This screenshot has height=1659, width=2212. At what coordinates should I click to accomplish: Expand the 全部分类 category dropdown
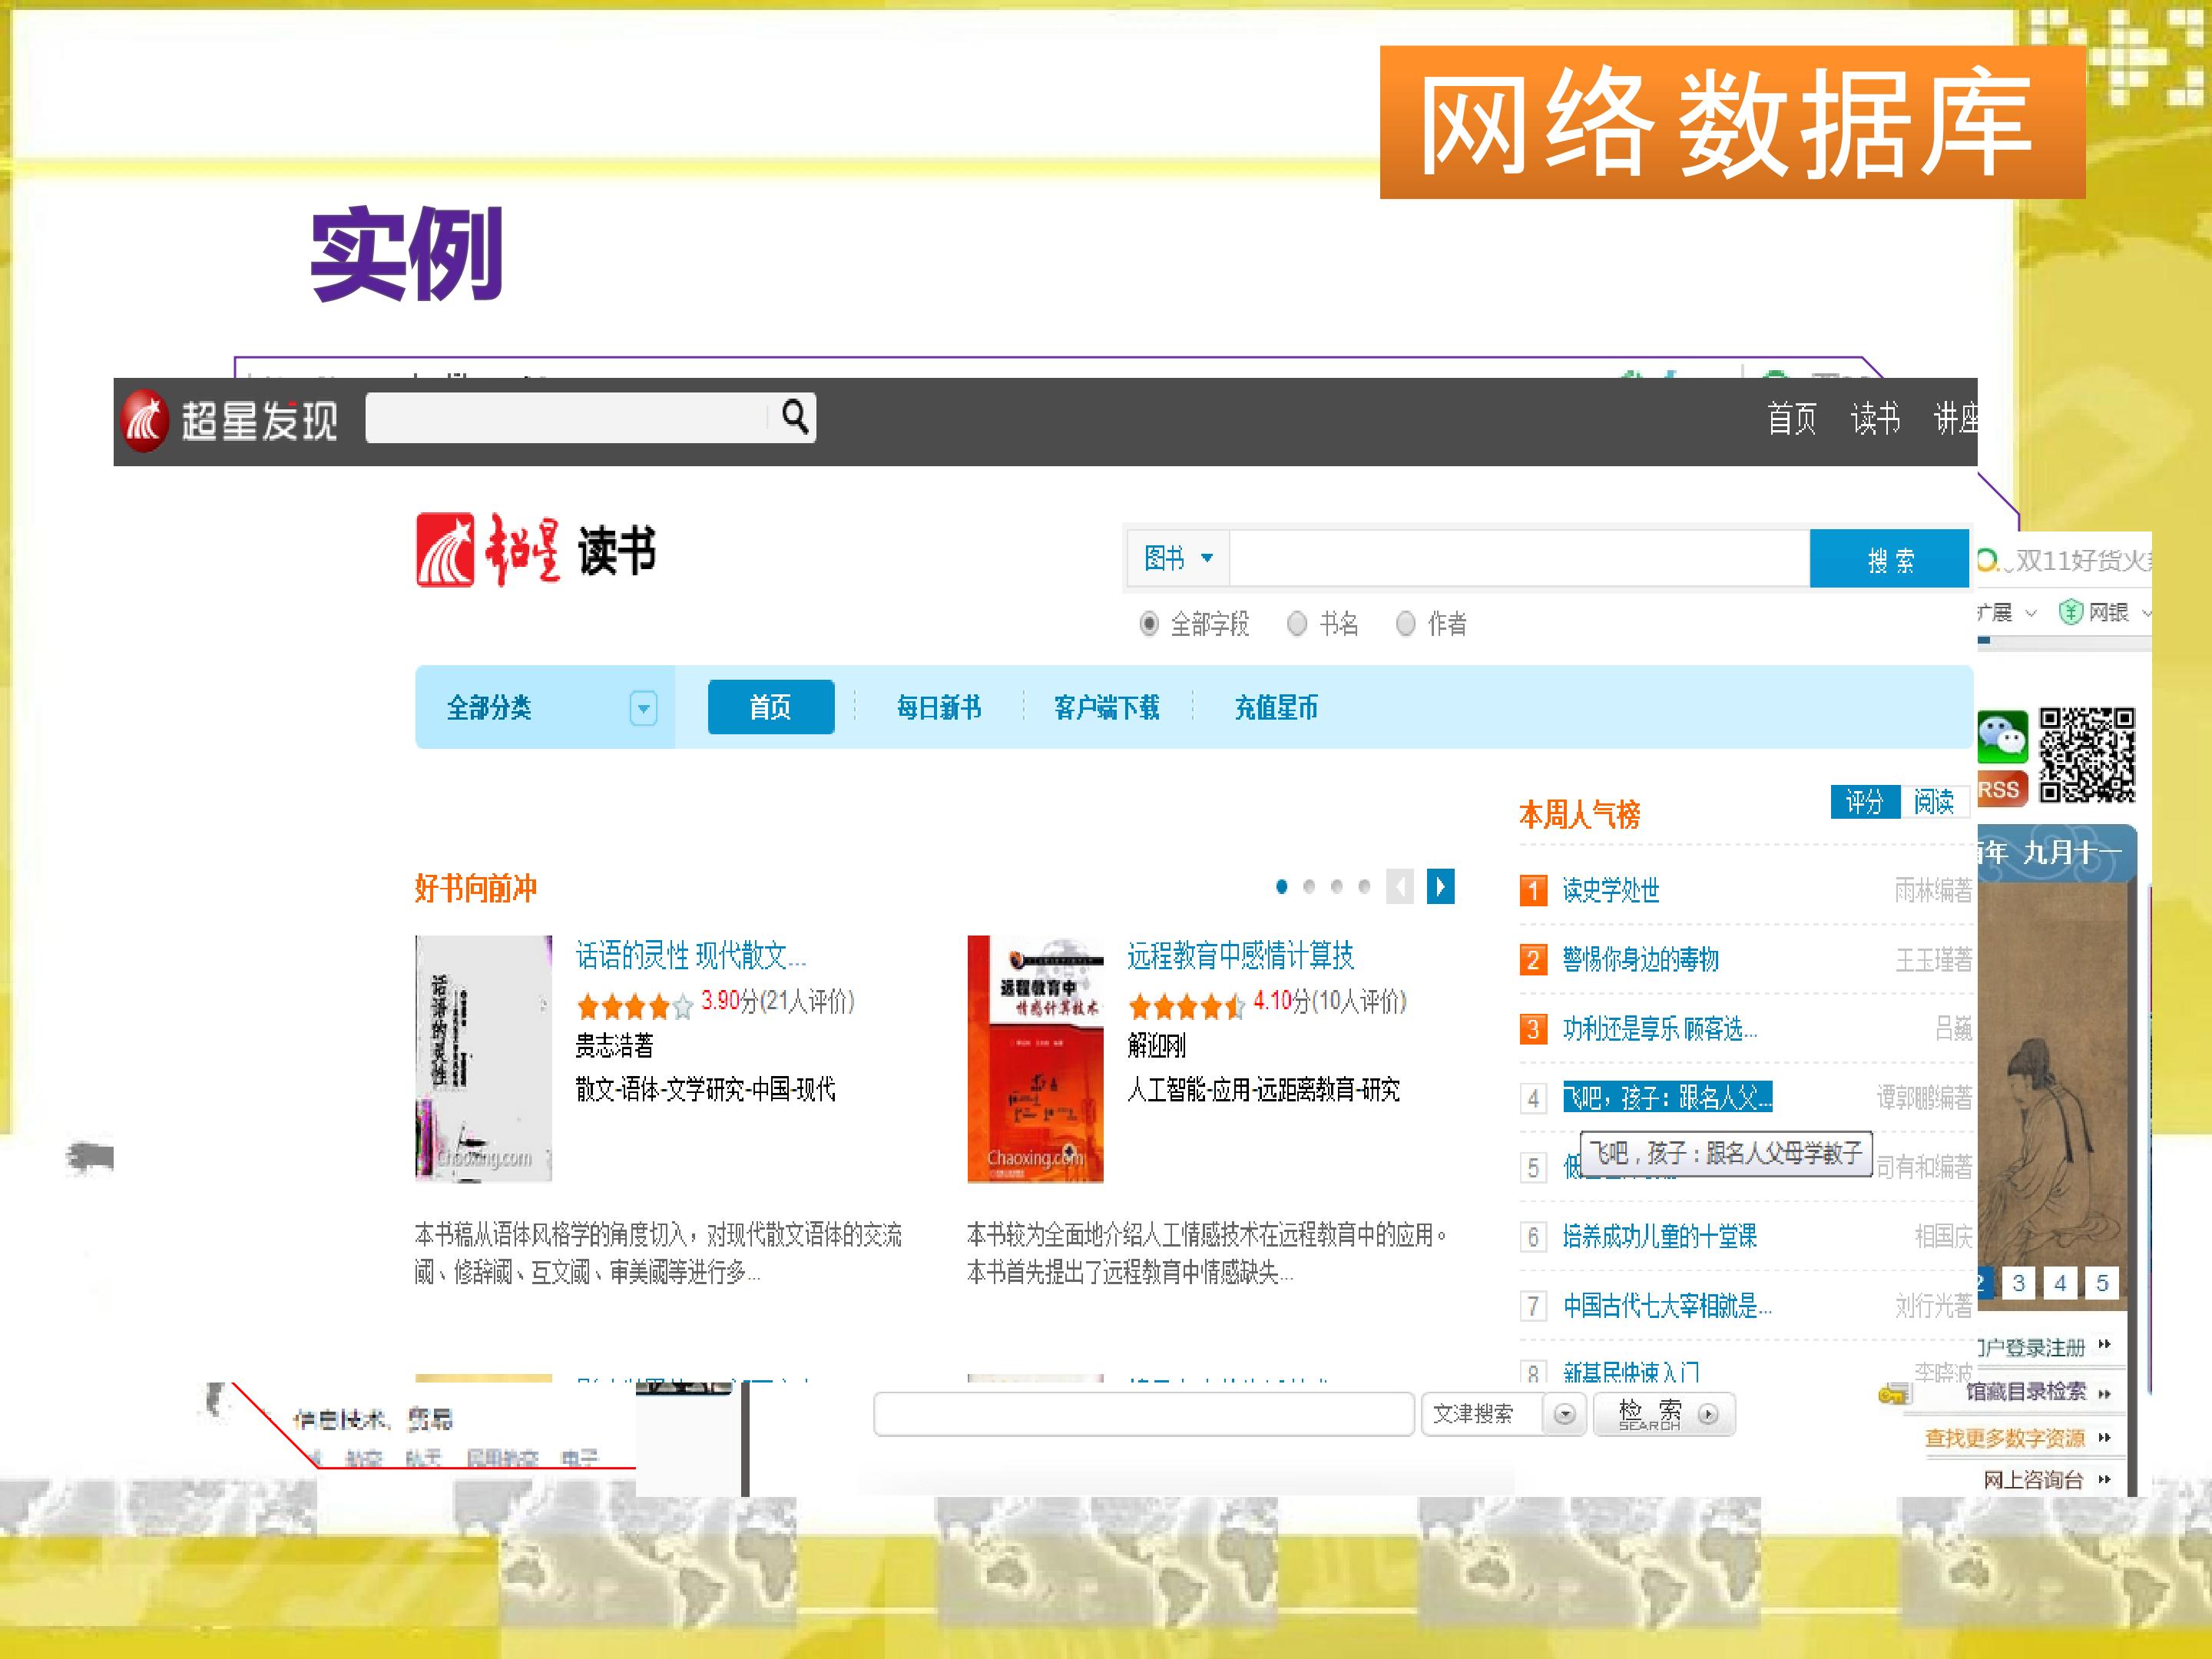[x=643, y=709]
